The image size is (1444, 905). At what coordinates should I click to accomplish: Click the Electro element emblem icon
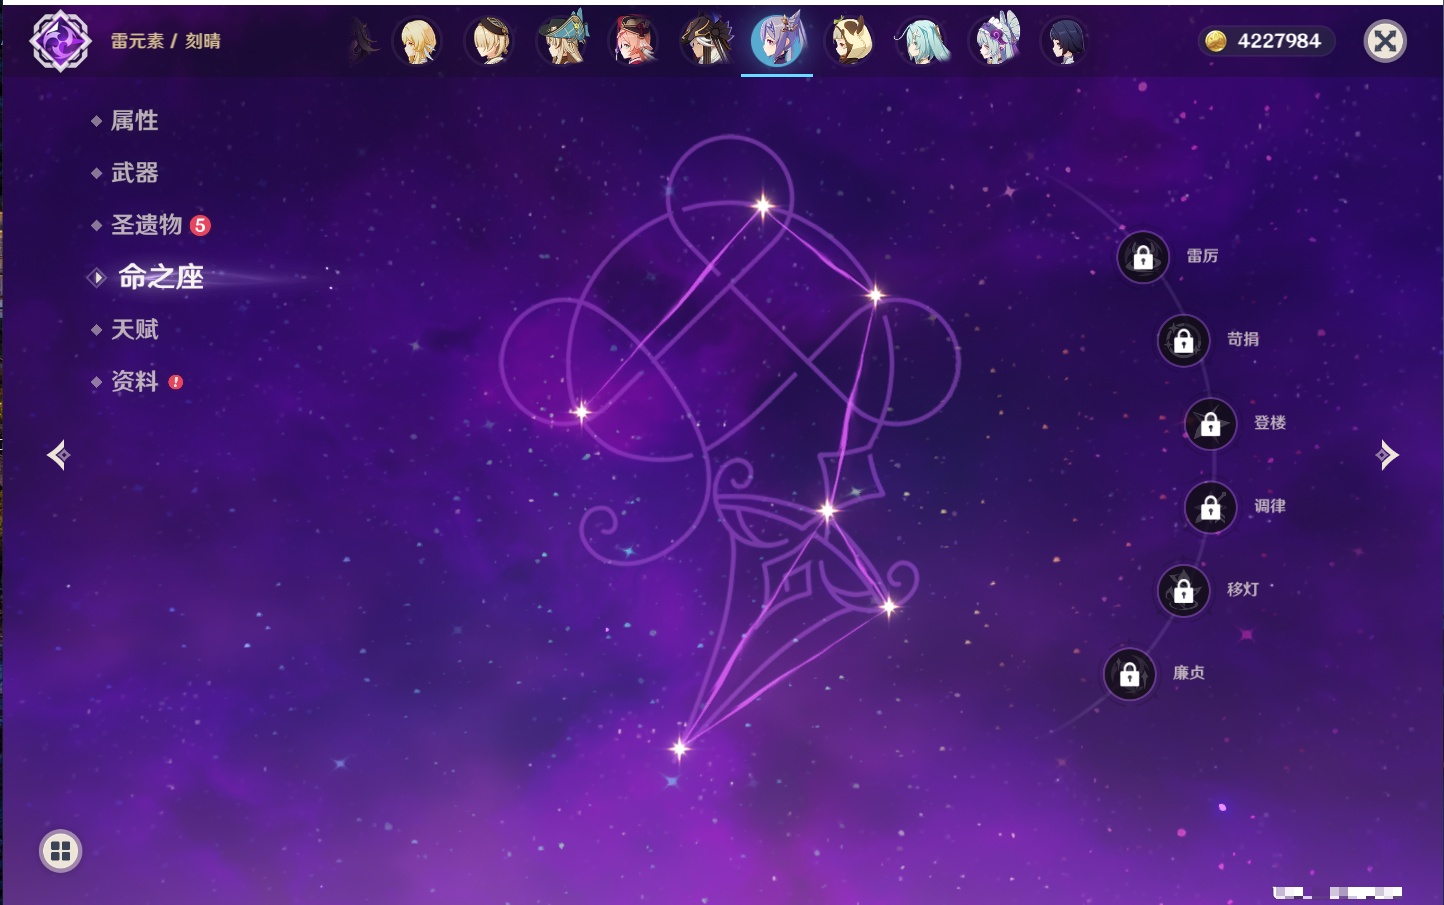[x=60, y=41]
